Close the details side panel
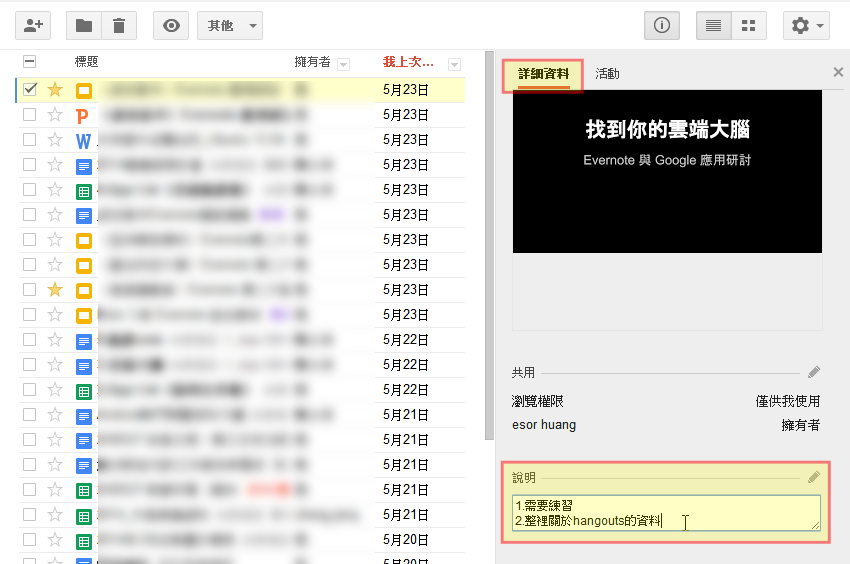 pos(838,72)
